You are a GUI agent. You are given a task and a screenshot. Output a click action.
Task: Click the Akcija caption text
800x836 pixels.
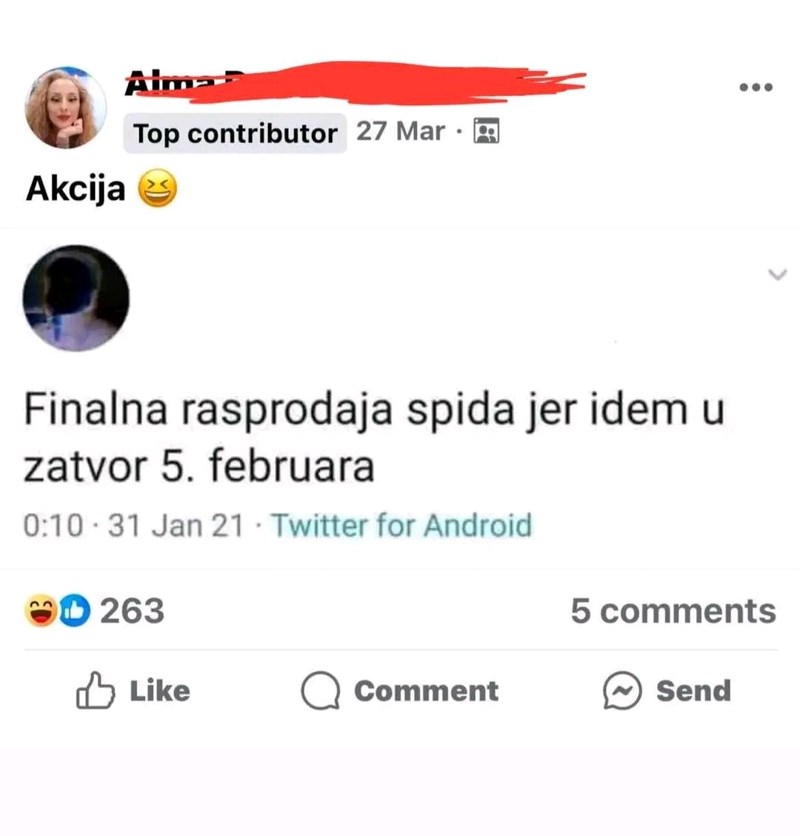[x=76, y=189]
